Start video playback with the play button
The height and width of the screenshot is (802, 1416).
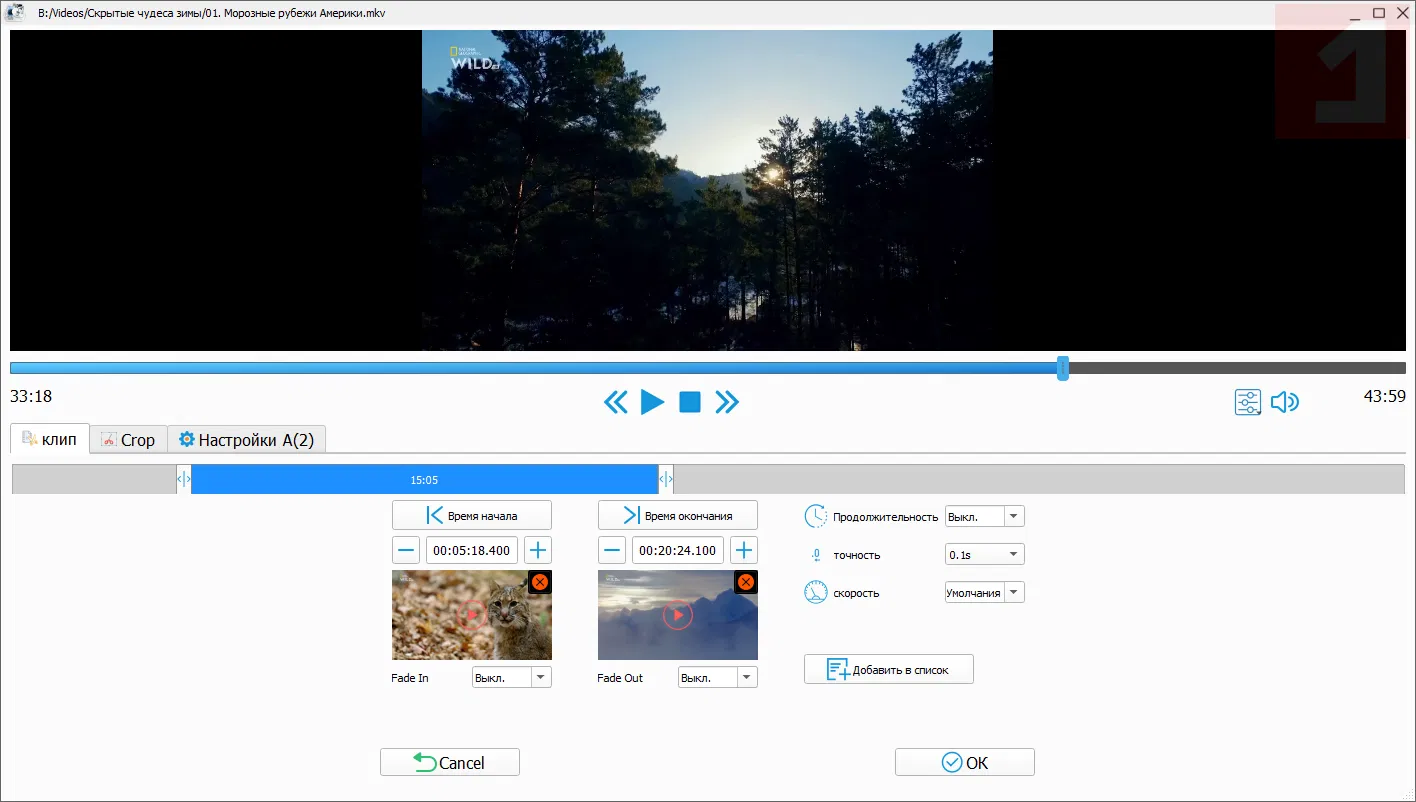click(x=652, y=402)
